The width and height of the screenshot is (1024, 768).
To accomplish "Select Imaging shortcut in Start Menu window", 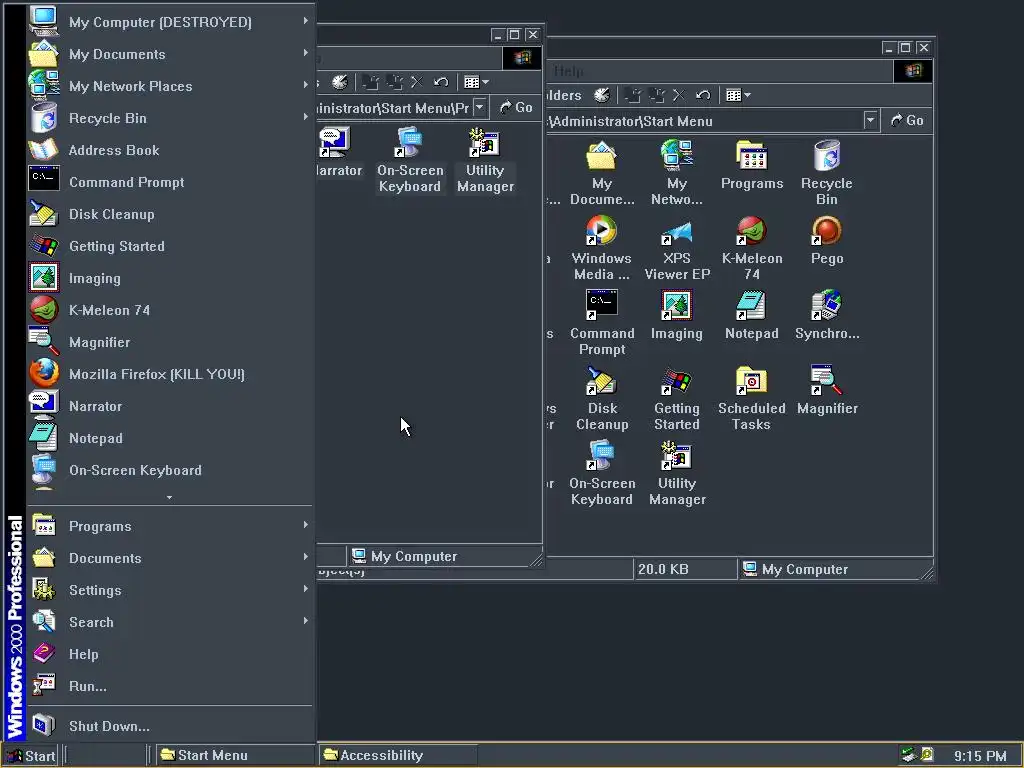I will (x=677, y=316).
